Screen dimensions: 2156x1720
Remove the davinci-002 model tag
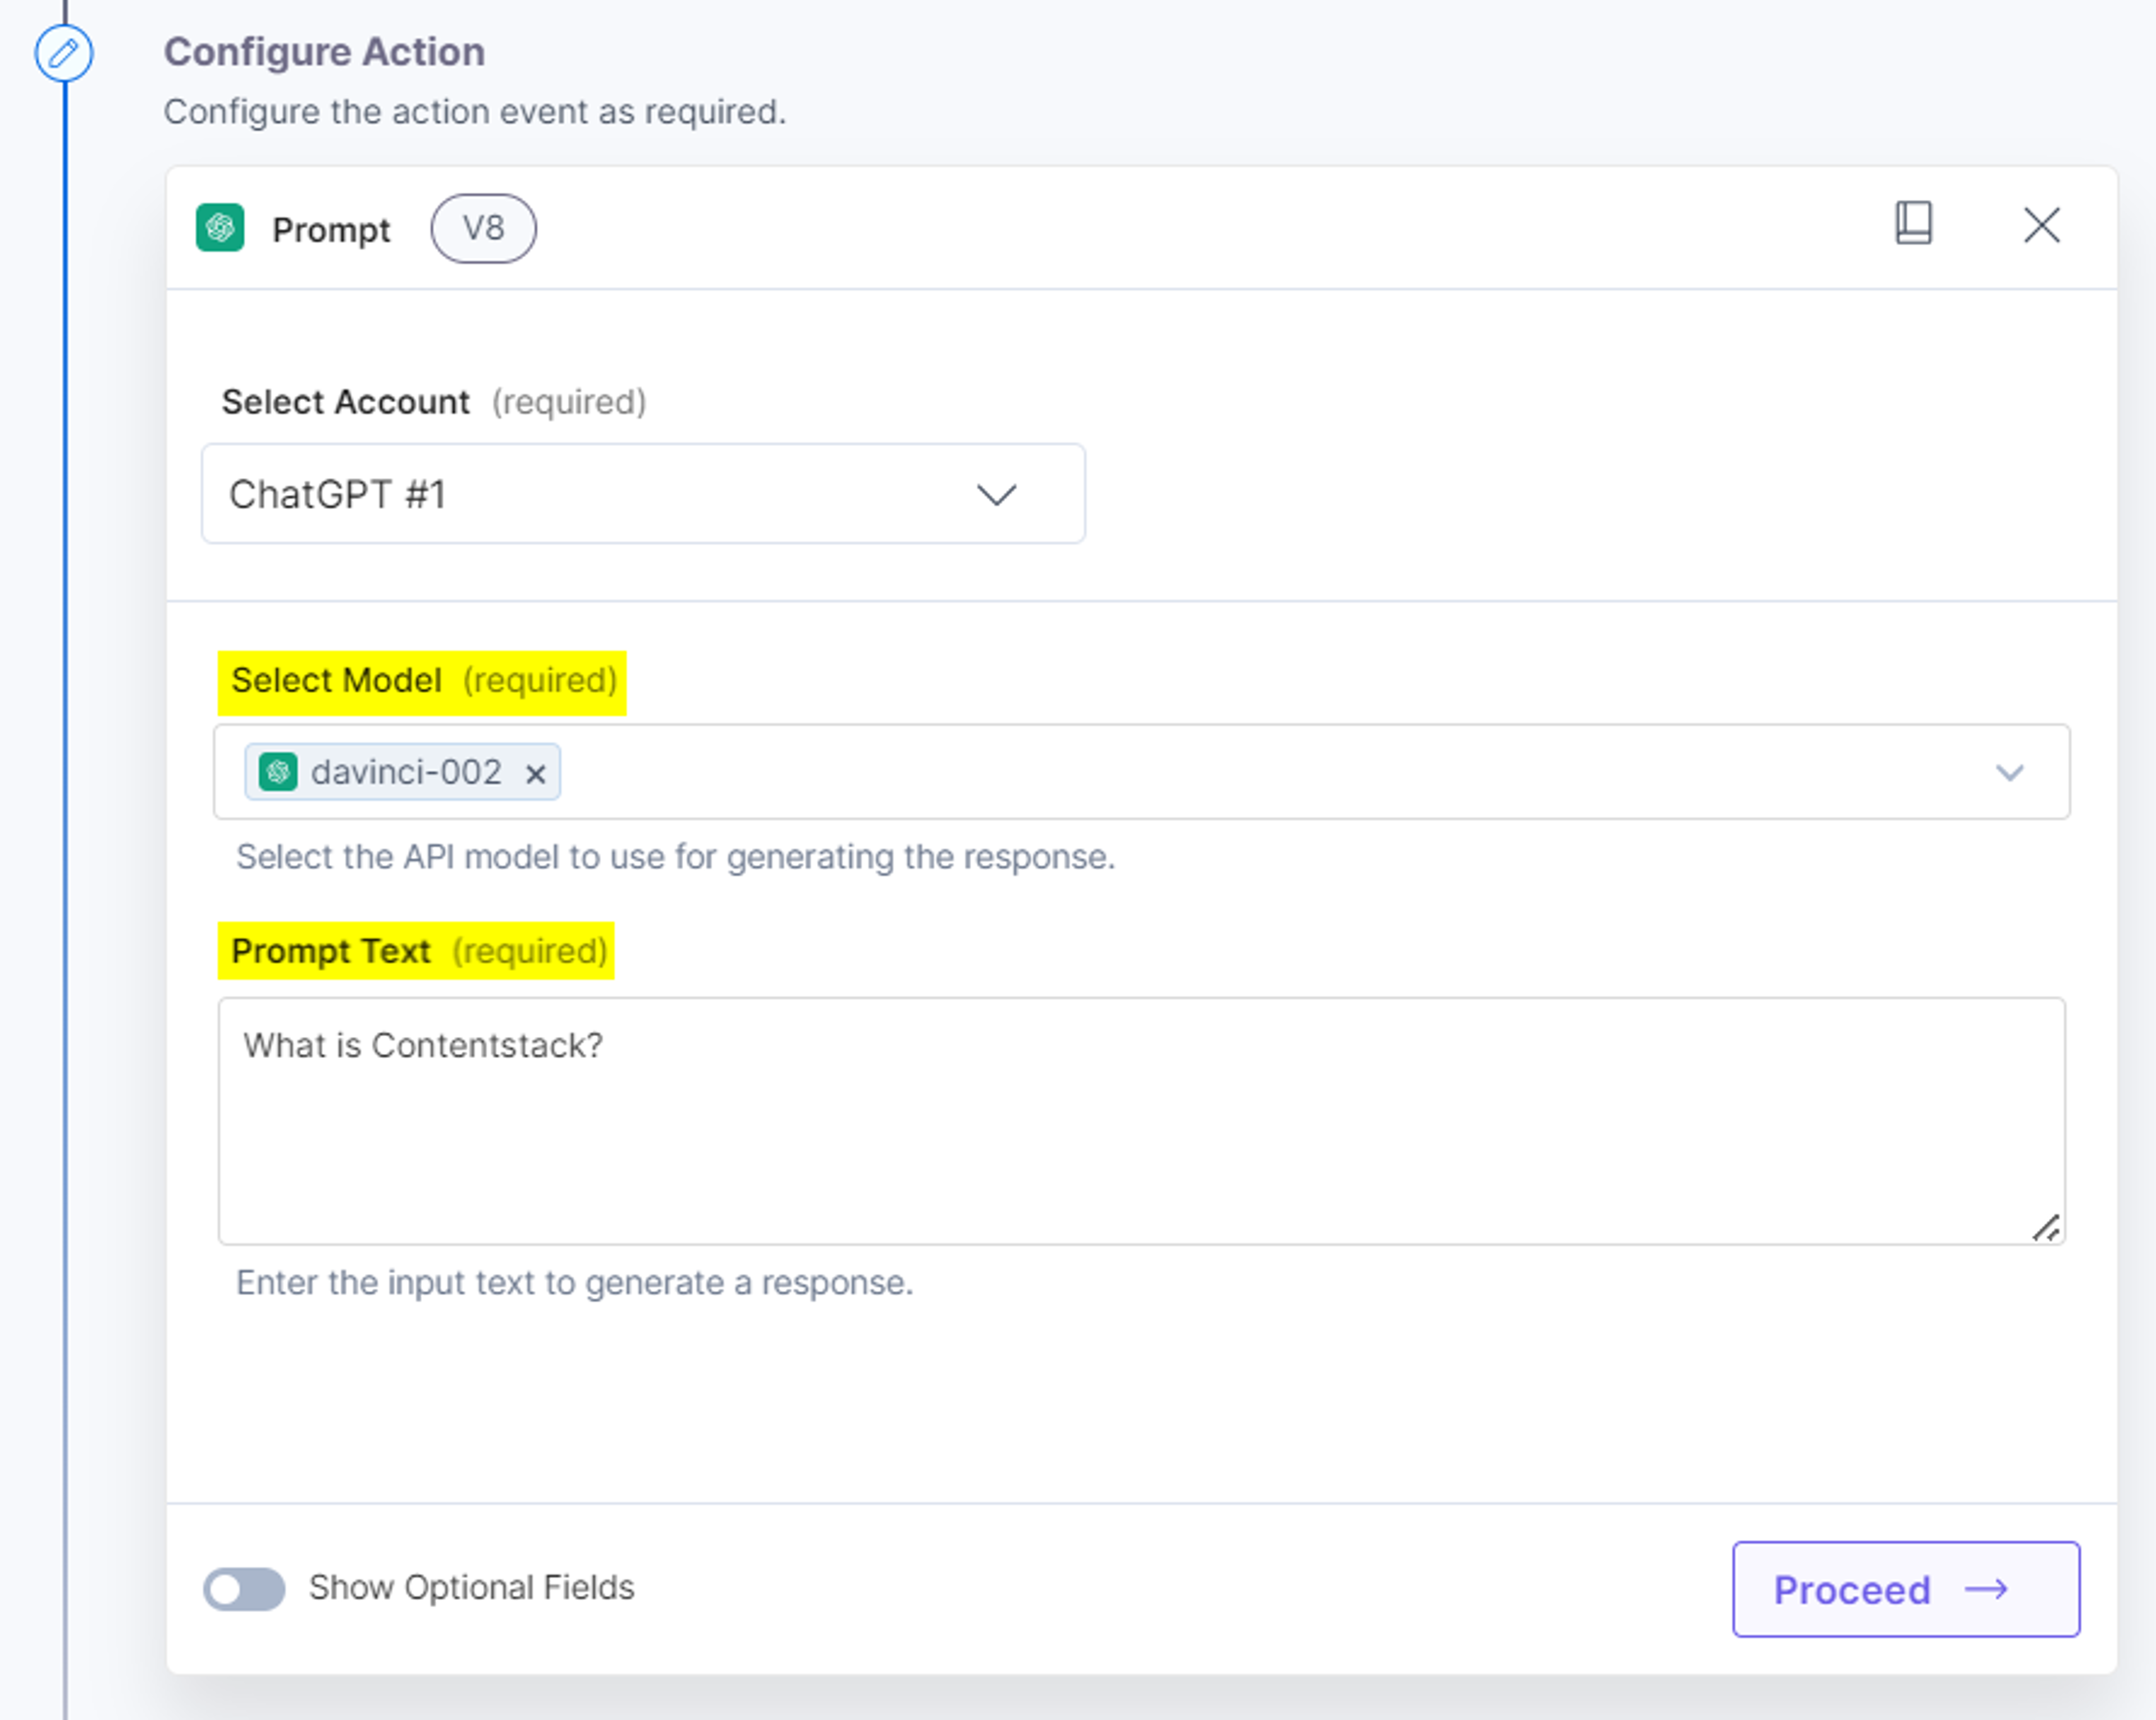[536, 774]
